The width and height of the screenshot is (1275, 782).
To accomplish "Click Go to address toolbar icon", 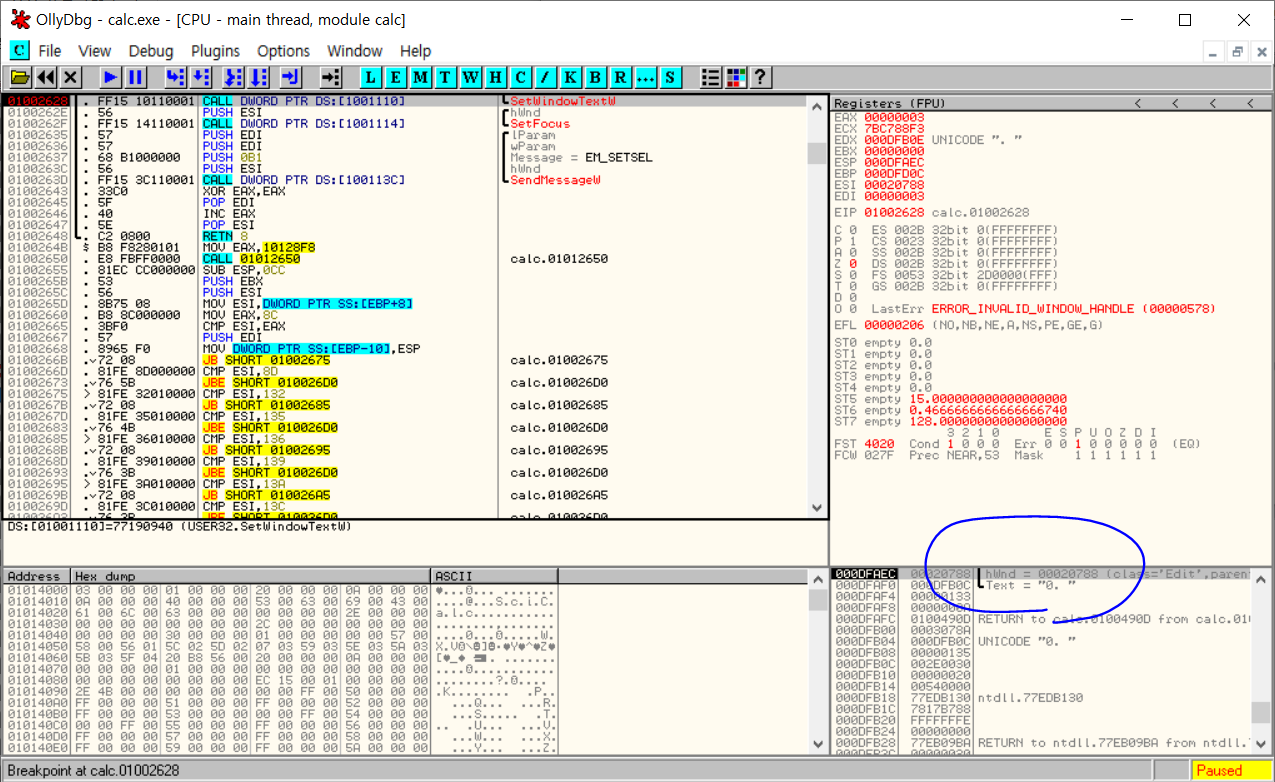I will point(331,77).
